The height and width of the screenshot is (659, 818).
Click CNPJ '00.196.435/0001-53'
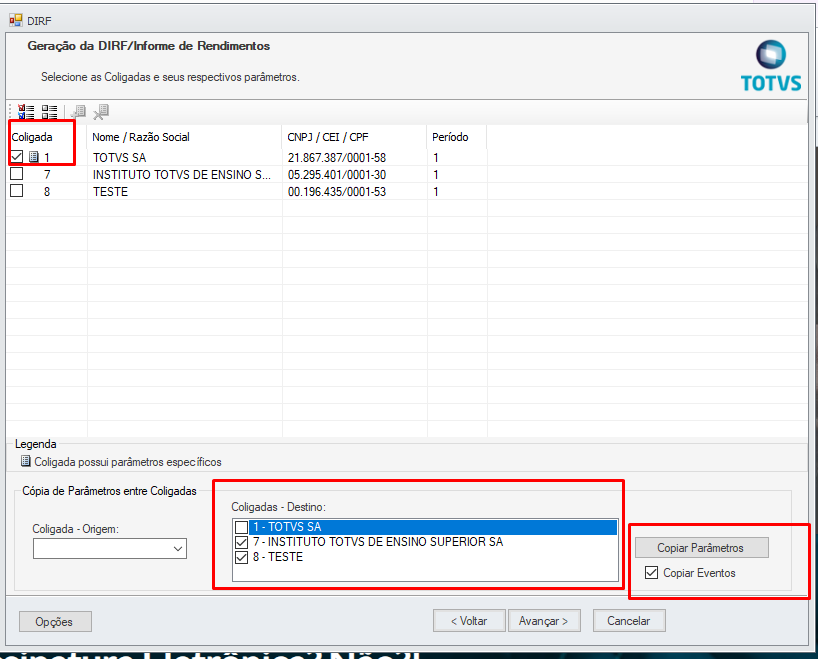click(x=337, y=192)
